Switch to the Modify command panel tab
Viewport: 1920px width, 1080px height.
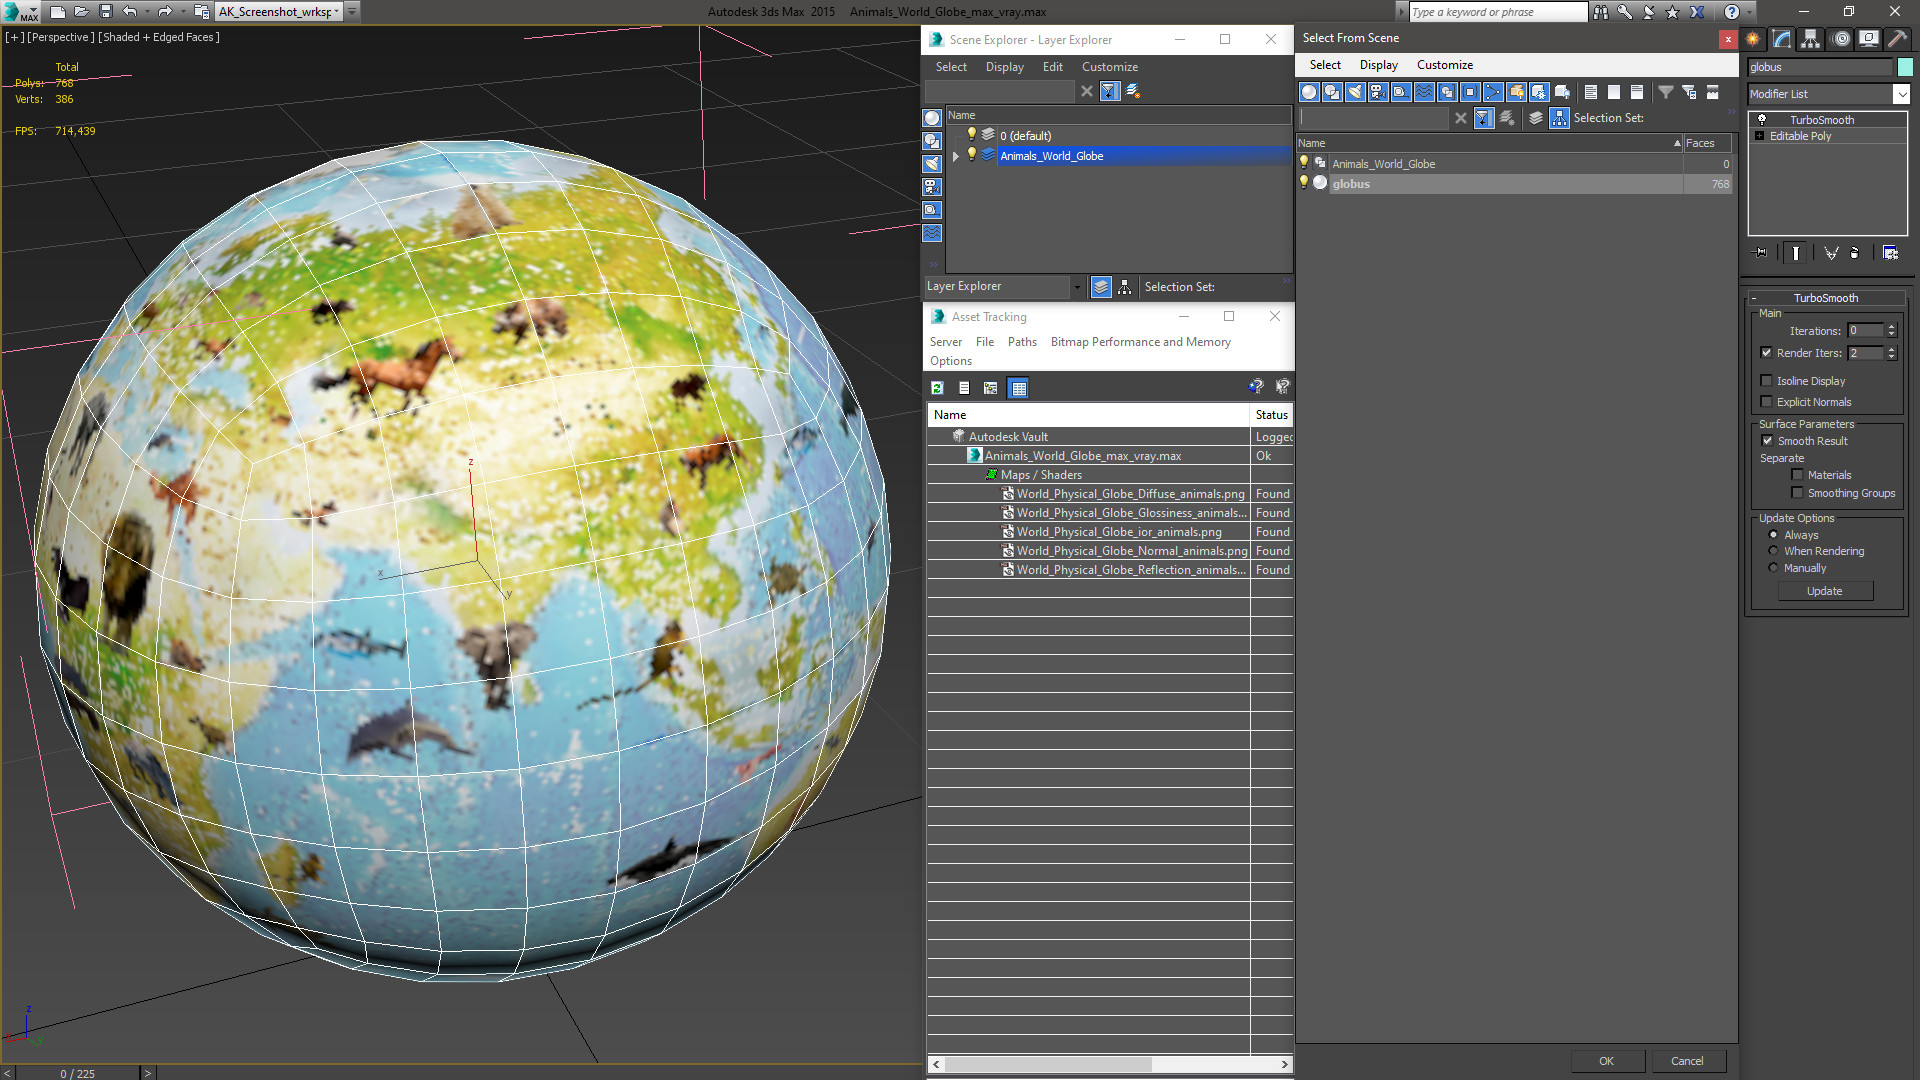pyautogui.click(x=1782, y=39)
